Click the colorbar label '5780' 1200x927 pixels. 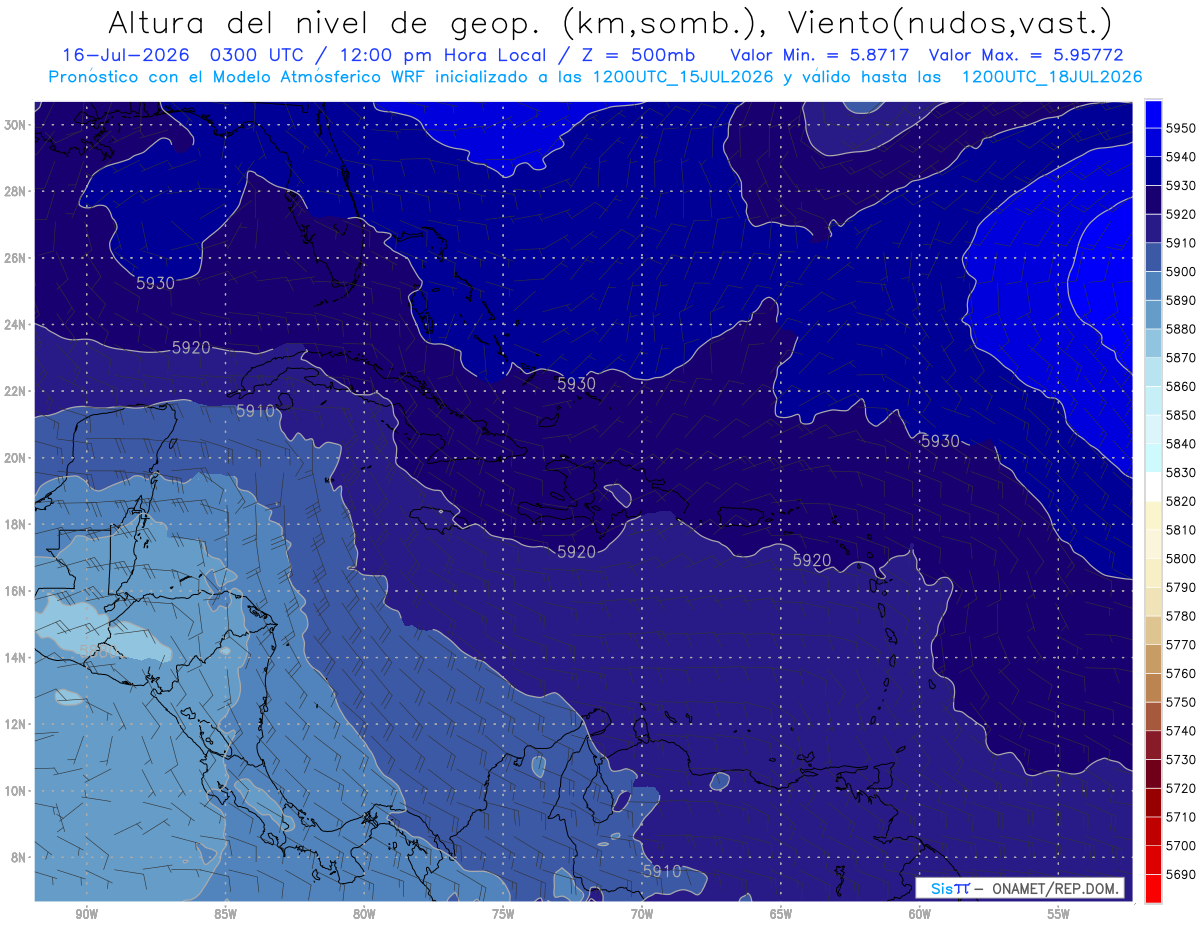(1181, 616)
